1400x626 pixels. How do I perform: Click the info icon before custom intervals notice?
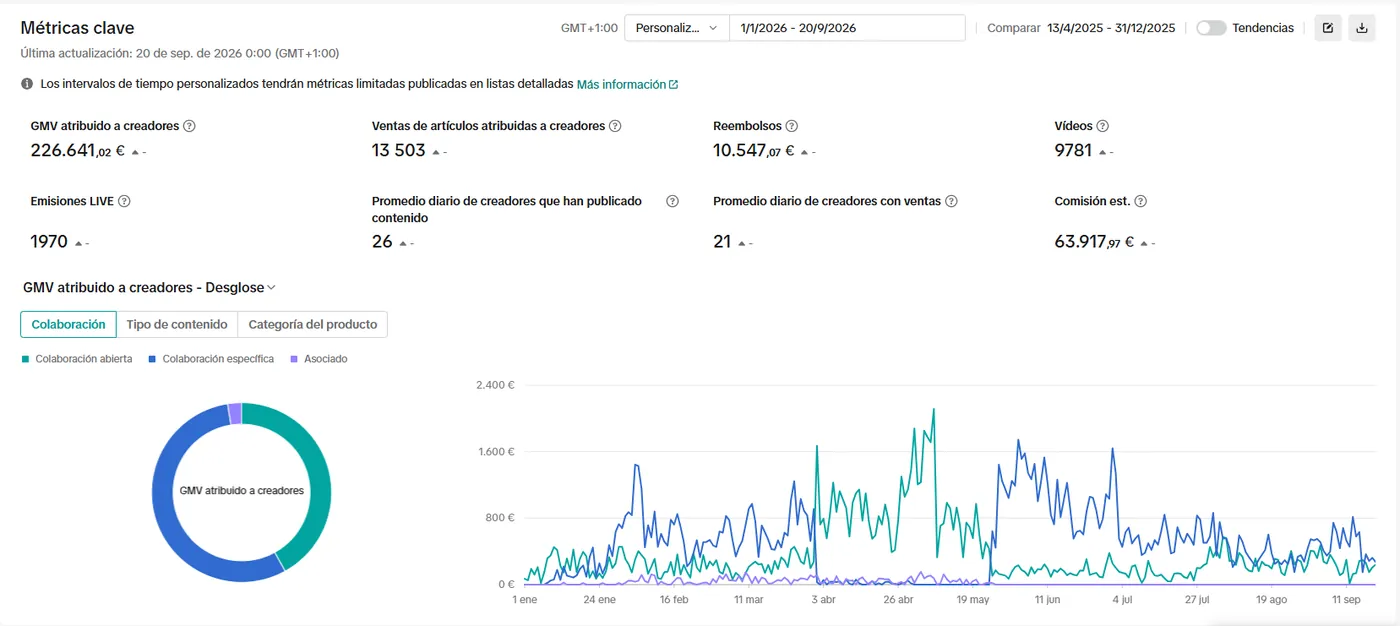pyautogui.click(x=27, y=84)
